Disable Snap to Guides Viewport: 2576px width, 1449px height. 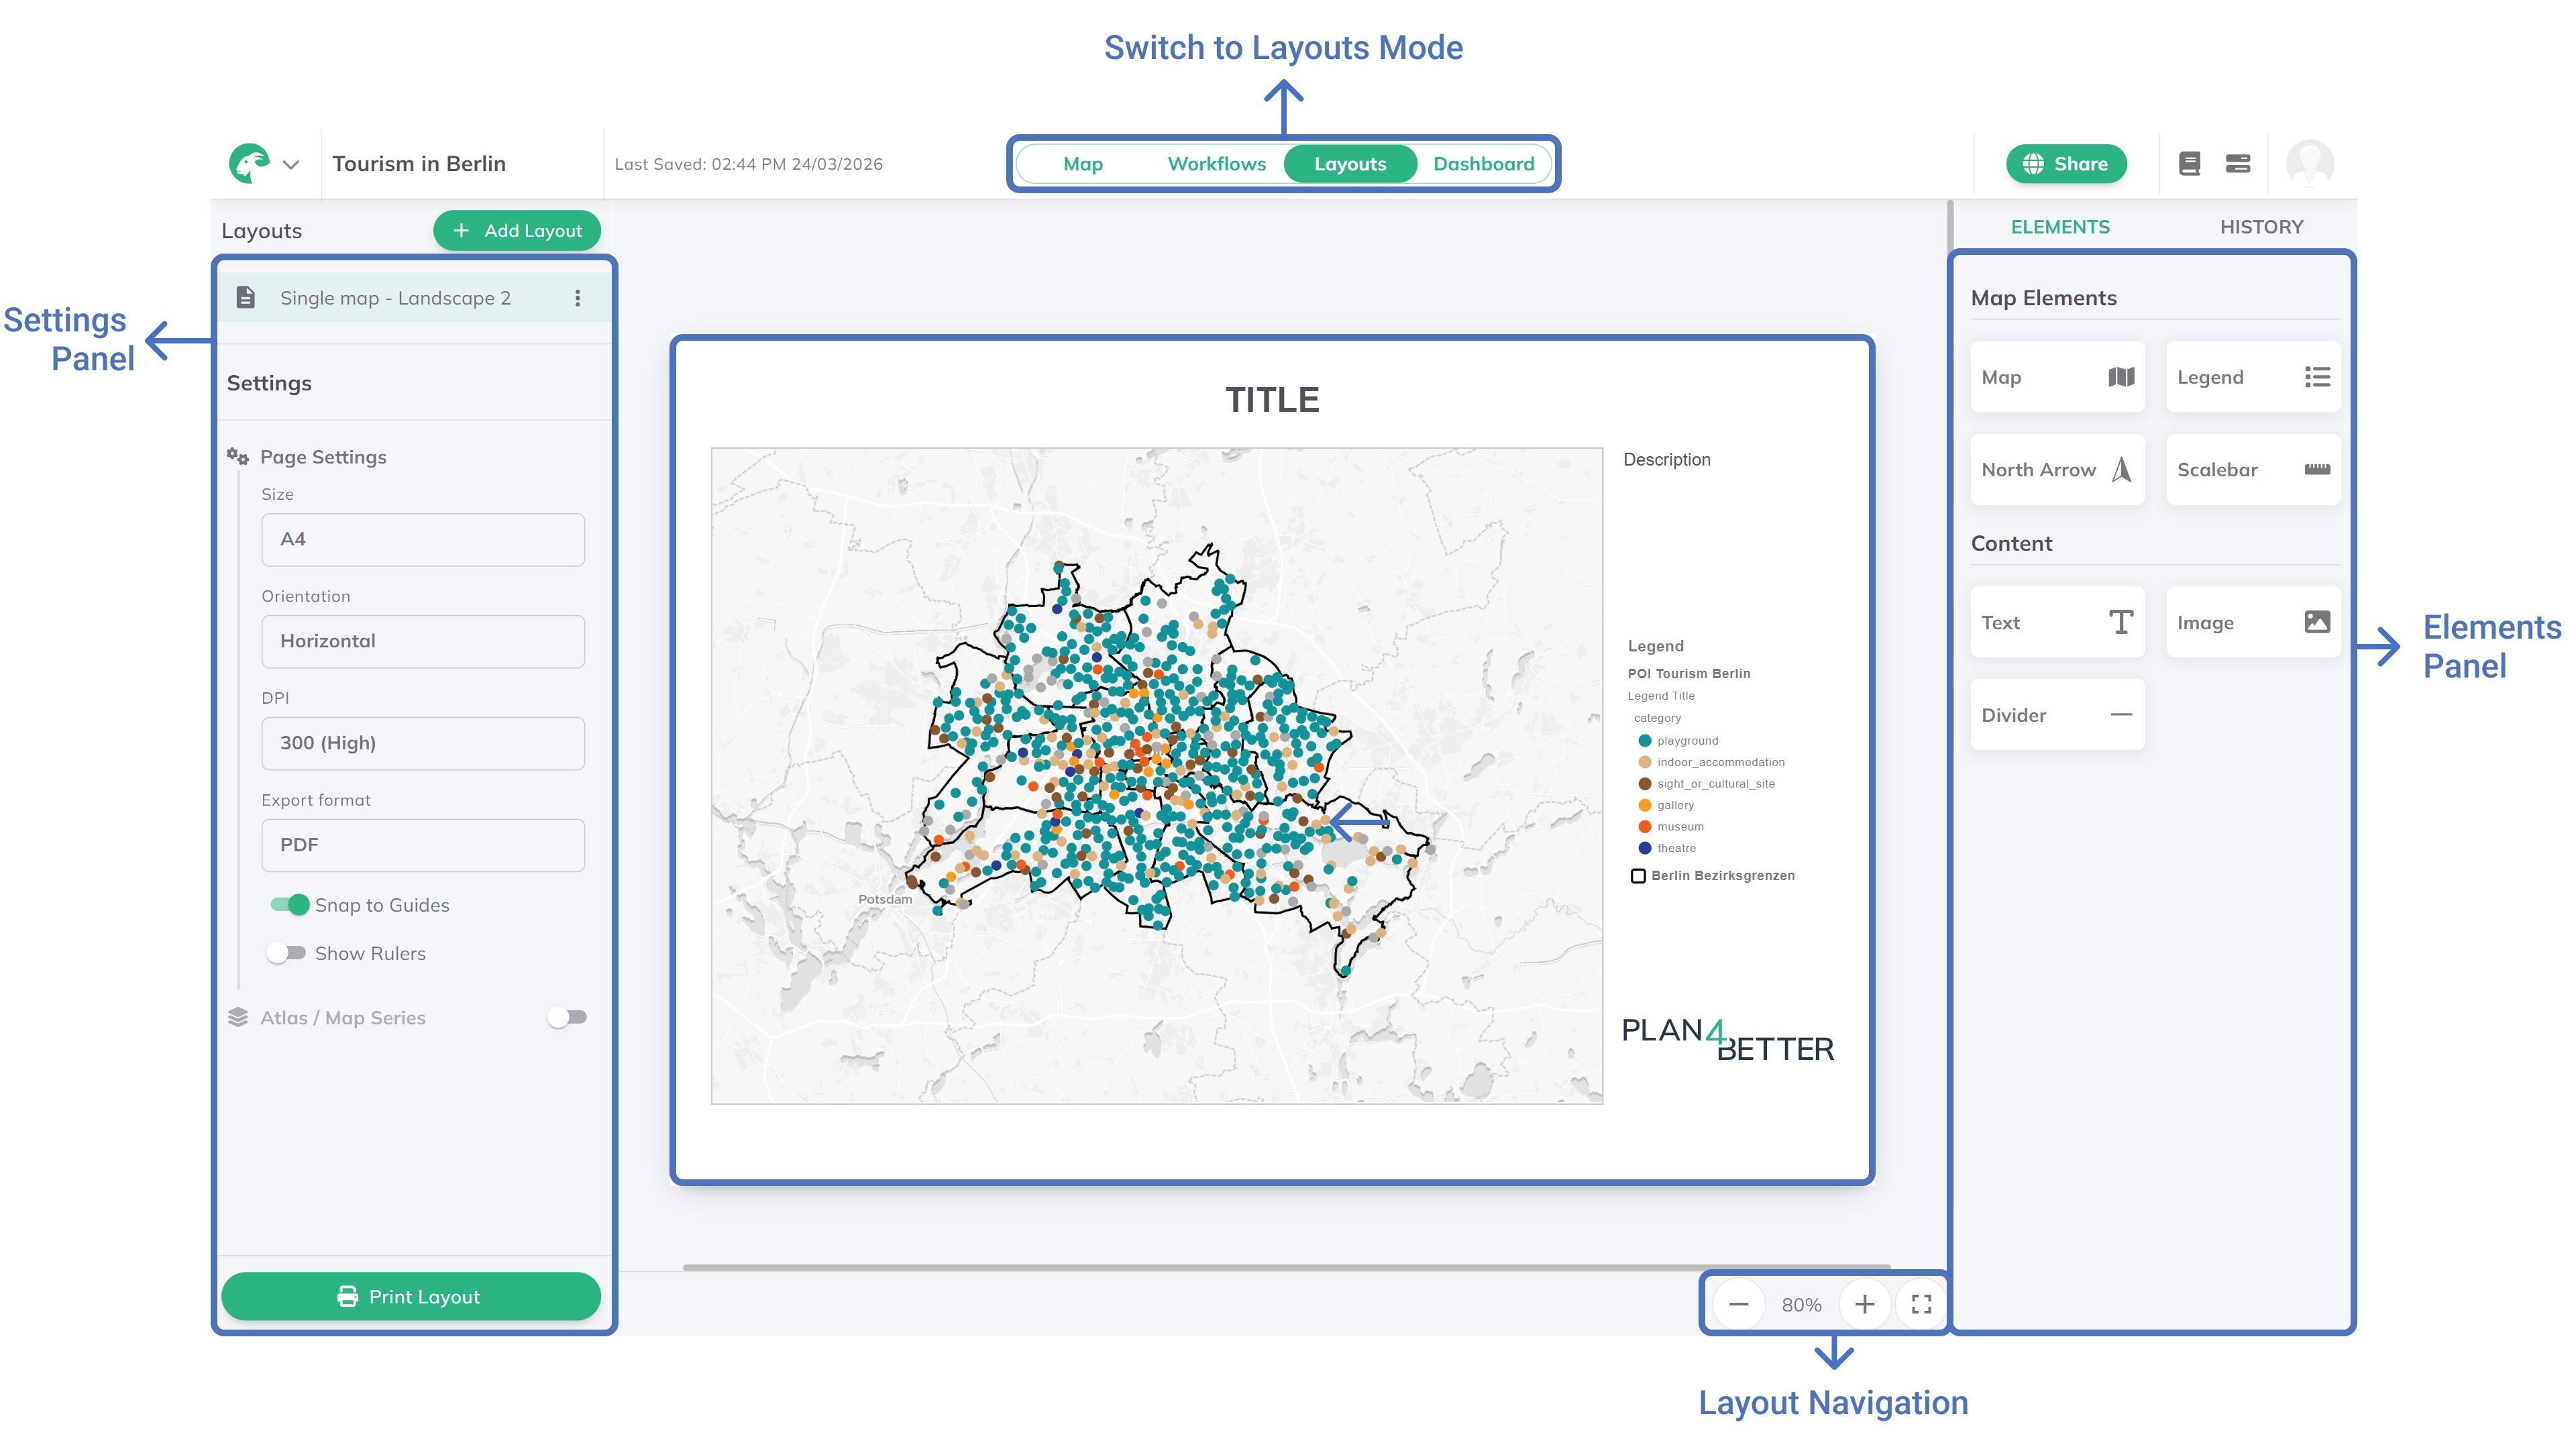(289, 905)
